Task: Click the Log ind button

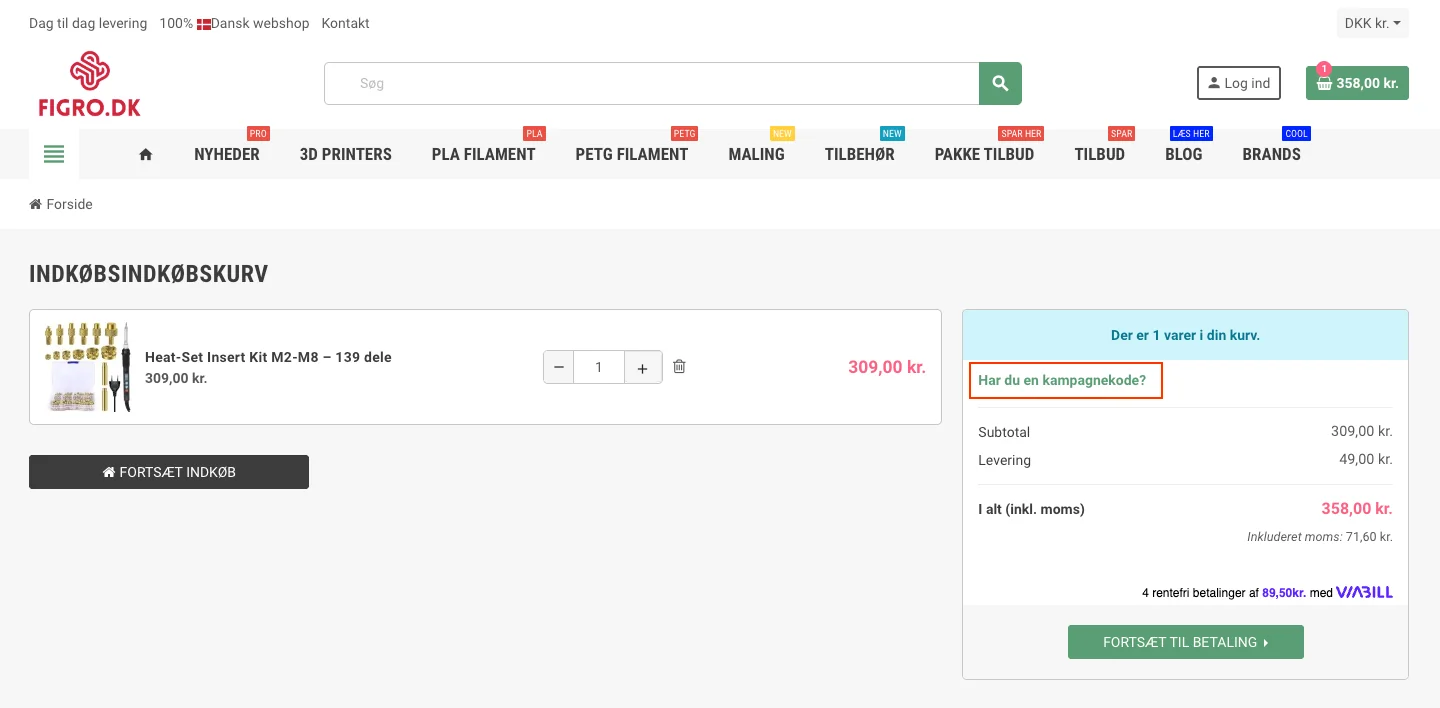Action: (1239, 83)
